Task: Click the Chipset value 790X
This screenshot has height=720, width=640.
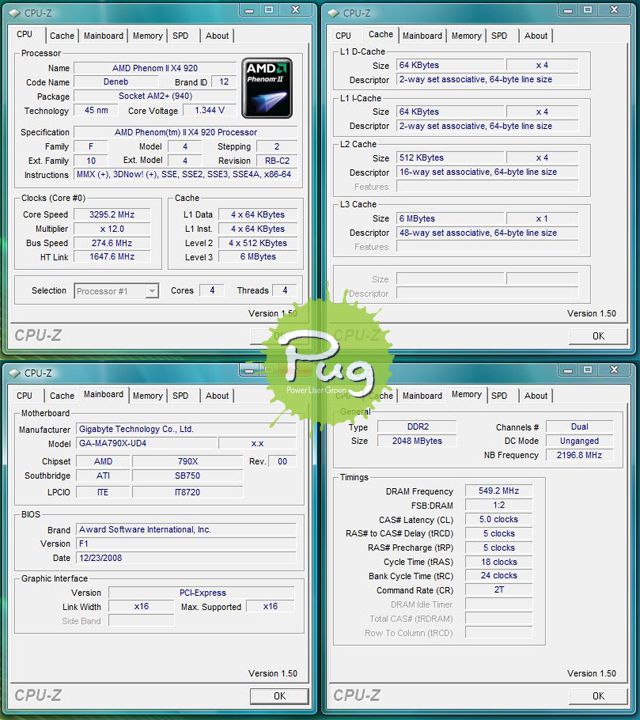Action: 187,461
